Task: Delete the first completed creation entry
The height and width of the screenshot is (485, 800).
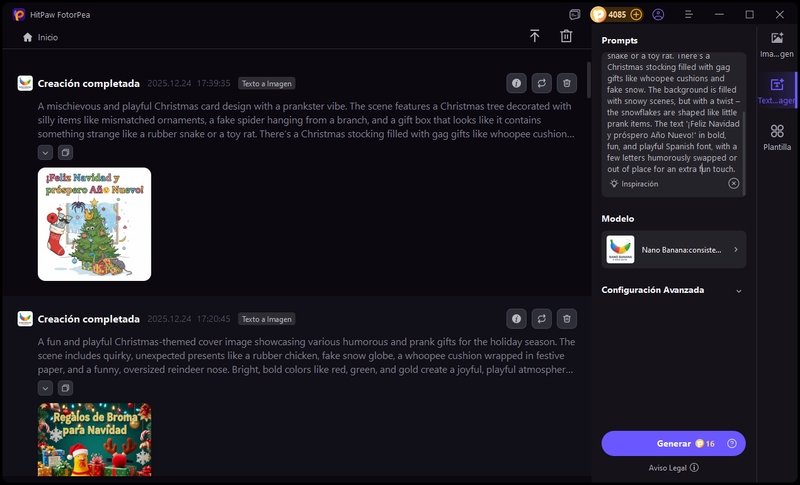Action: tap(567, 84)
